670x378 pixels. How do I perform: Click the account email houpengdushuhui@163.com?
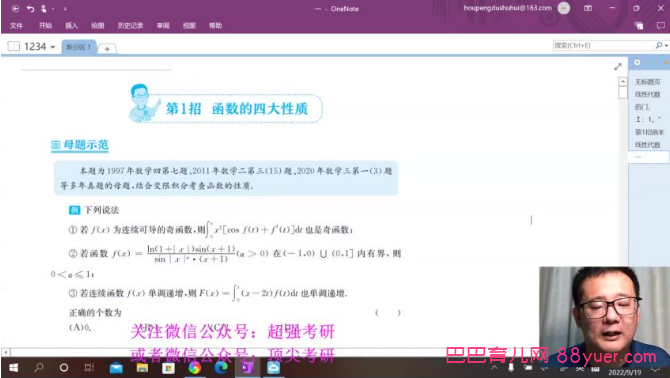(508, 8)
